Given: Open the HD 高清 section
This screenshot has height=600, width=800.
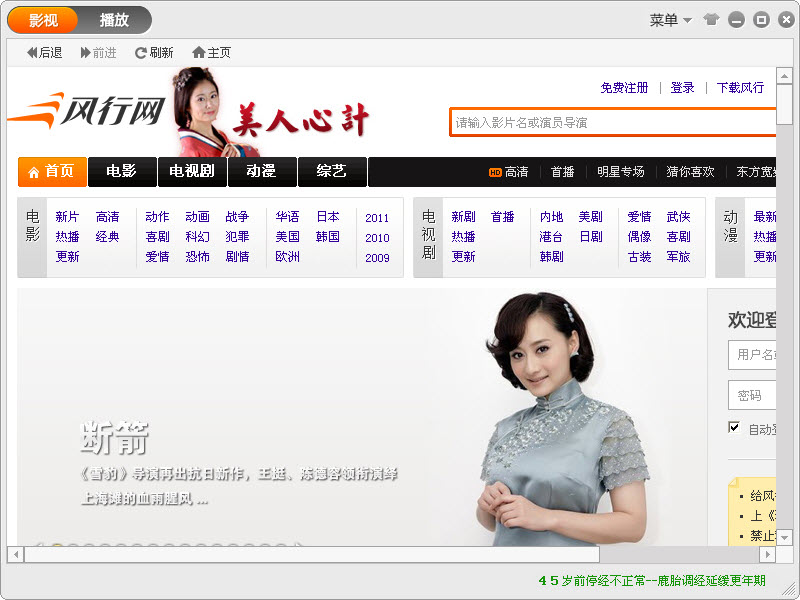Looking at the screenshot, I should 508,172.
